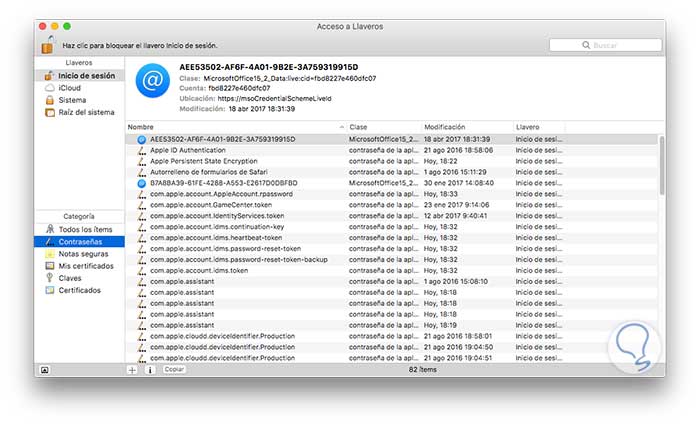Click pencil icon of Apple ID Authentication row
The image size is (700, 426).
pyautogui.click(x=142, y=150)
